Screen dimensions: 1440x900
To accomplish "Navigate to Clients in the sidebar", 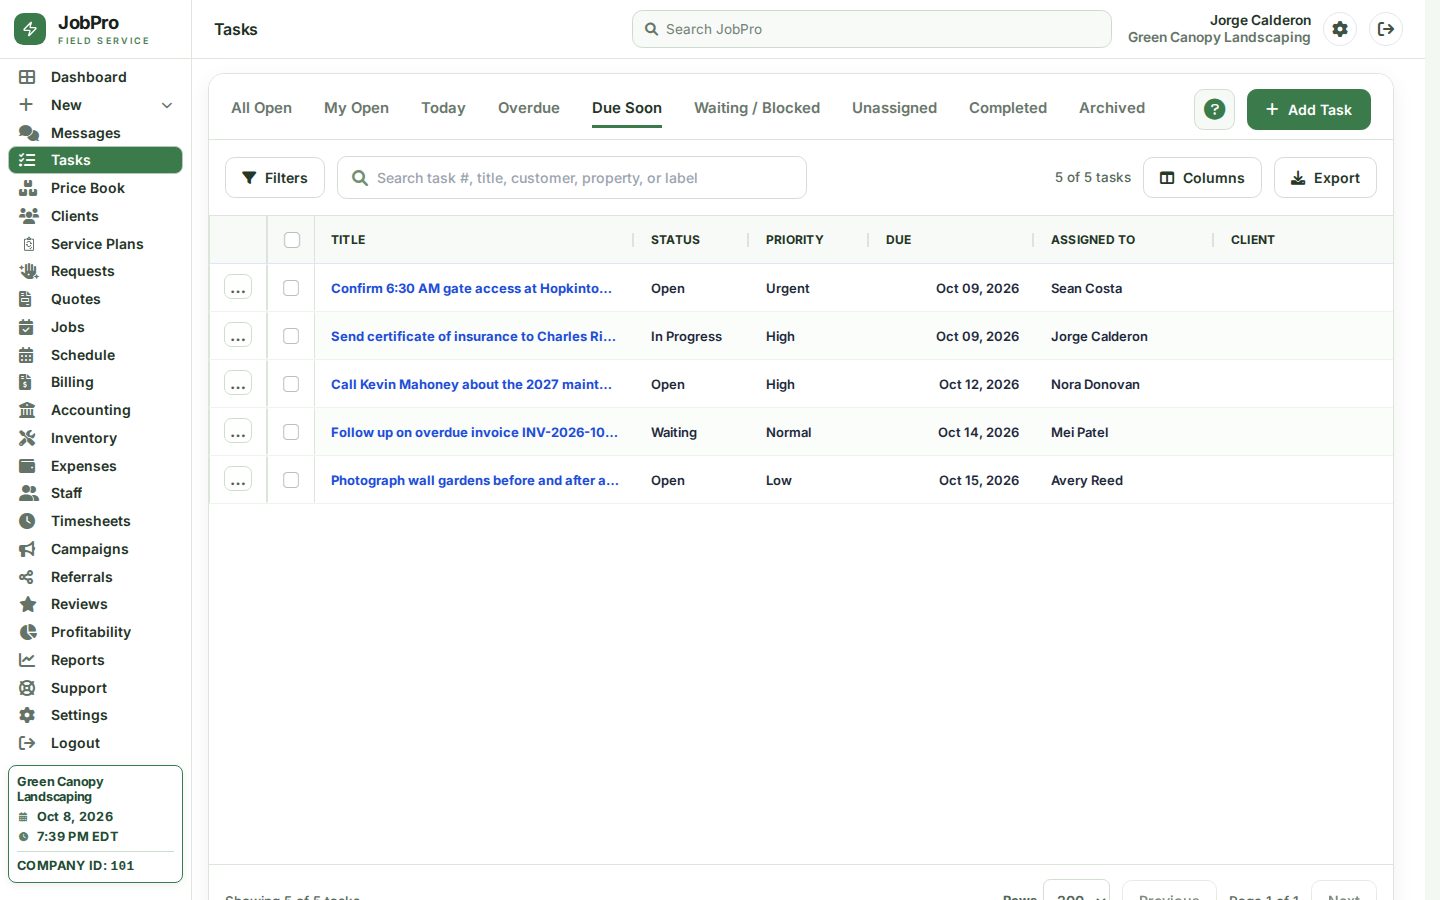I will click(x=95, y=216).
